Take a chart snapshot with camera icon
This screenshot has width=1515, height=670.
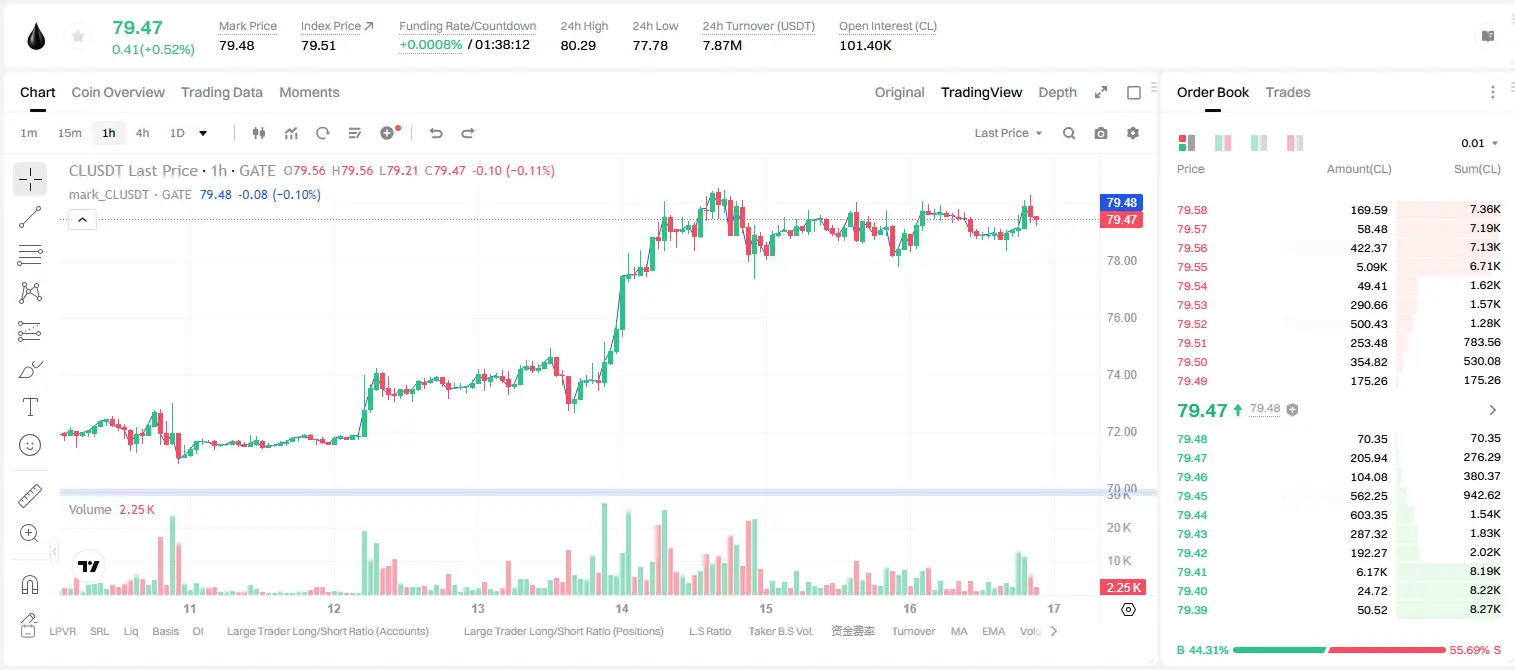(x=1101, y=133)
